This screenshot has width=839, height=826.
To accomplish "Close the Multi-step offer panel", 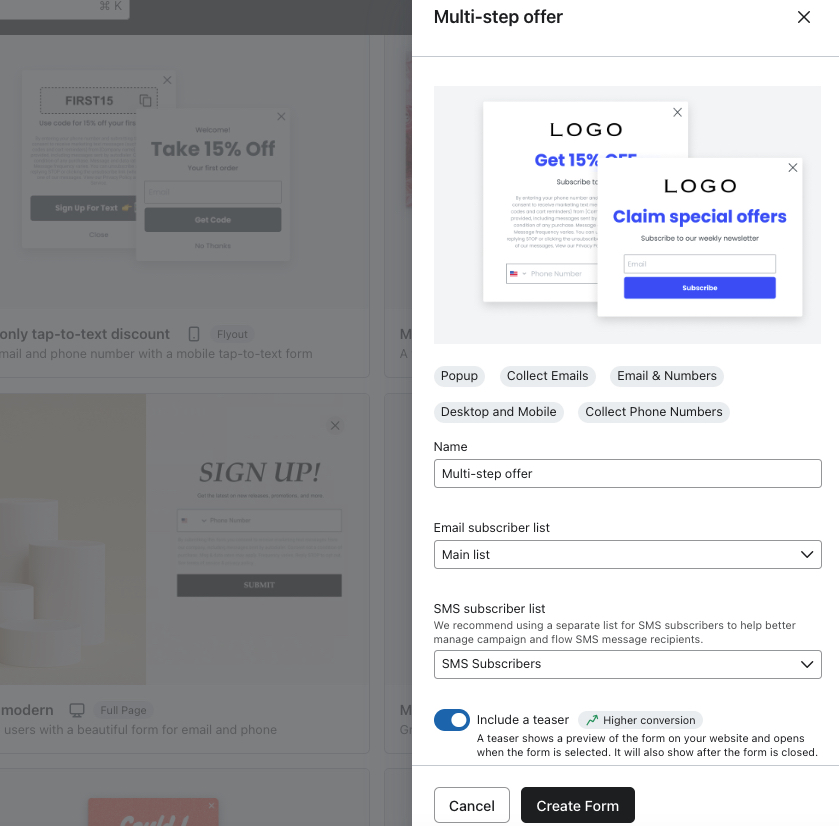I will [x=804, y=17].
